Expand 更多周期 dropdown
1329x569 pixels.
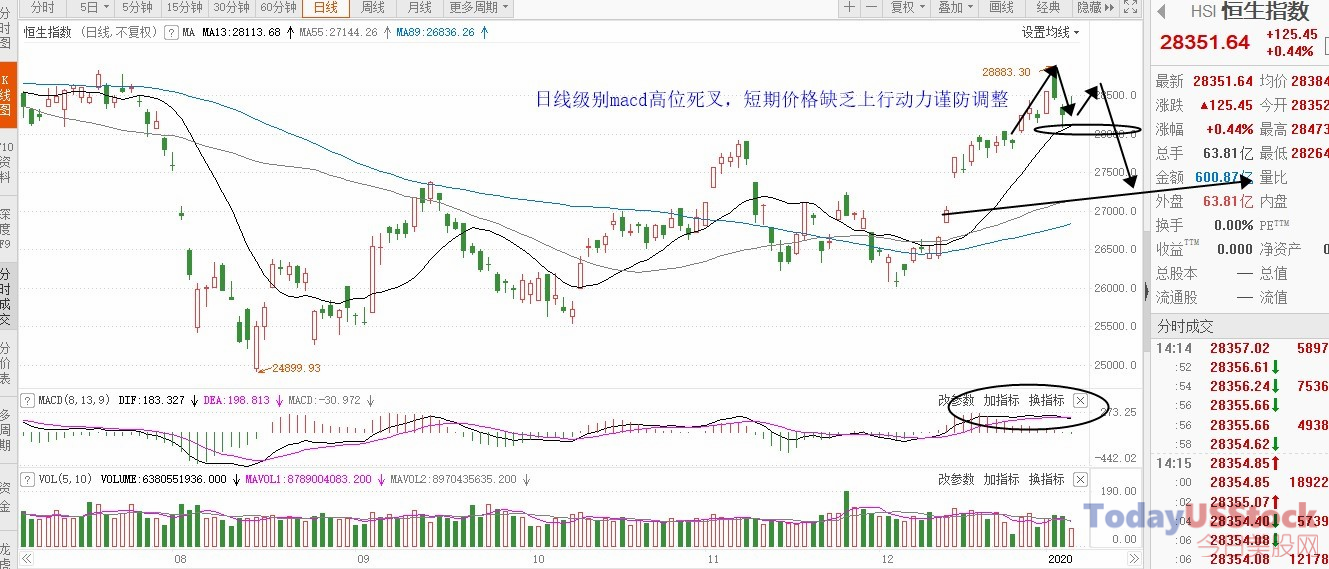(477, 7)
